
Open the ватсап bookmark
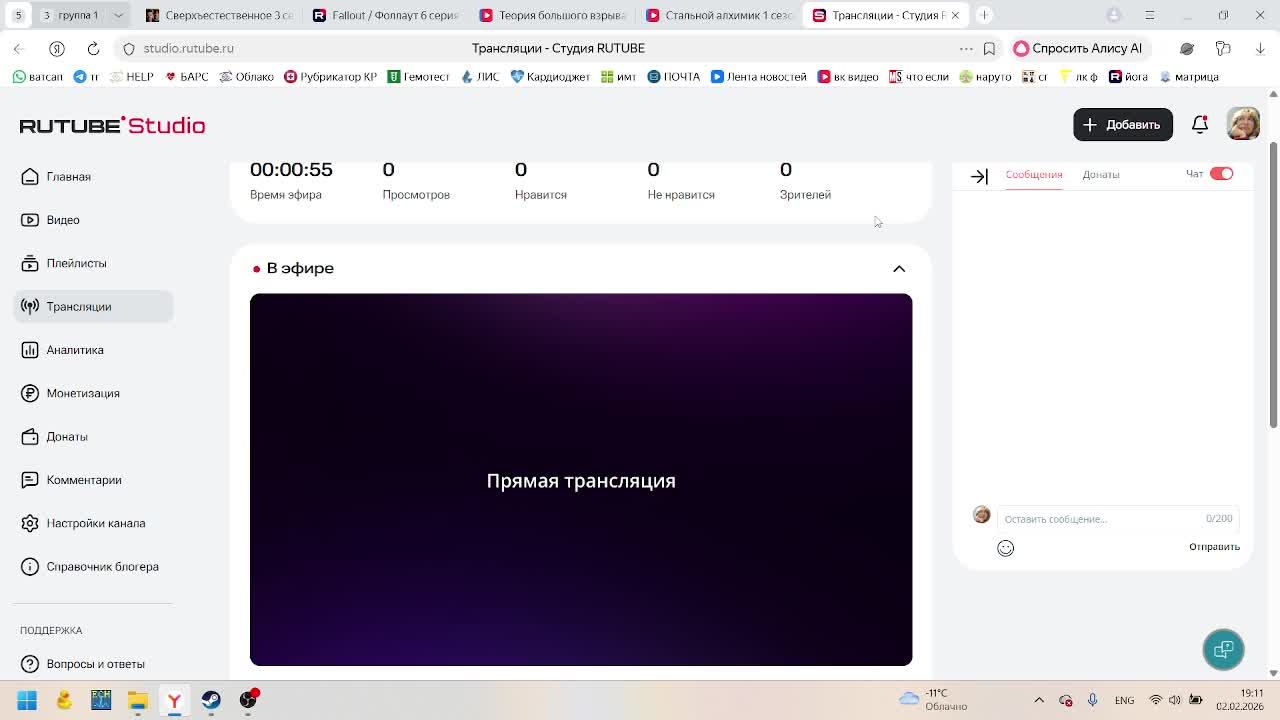click(38, 77)
